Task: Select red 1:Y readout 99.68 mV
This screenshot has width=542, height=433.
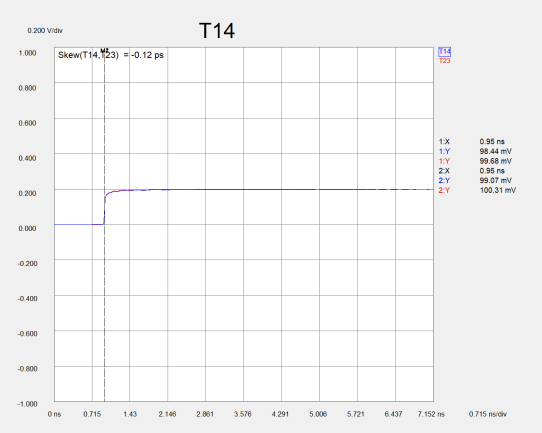Action: tap(496, 161)
